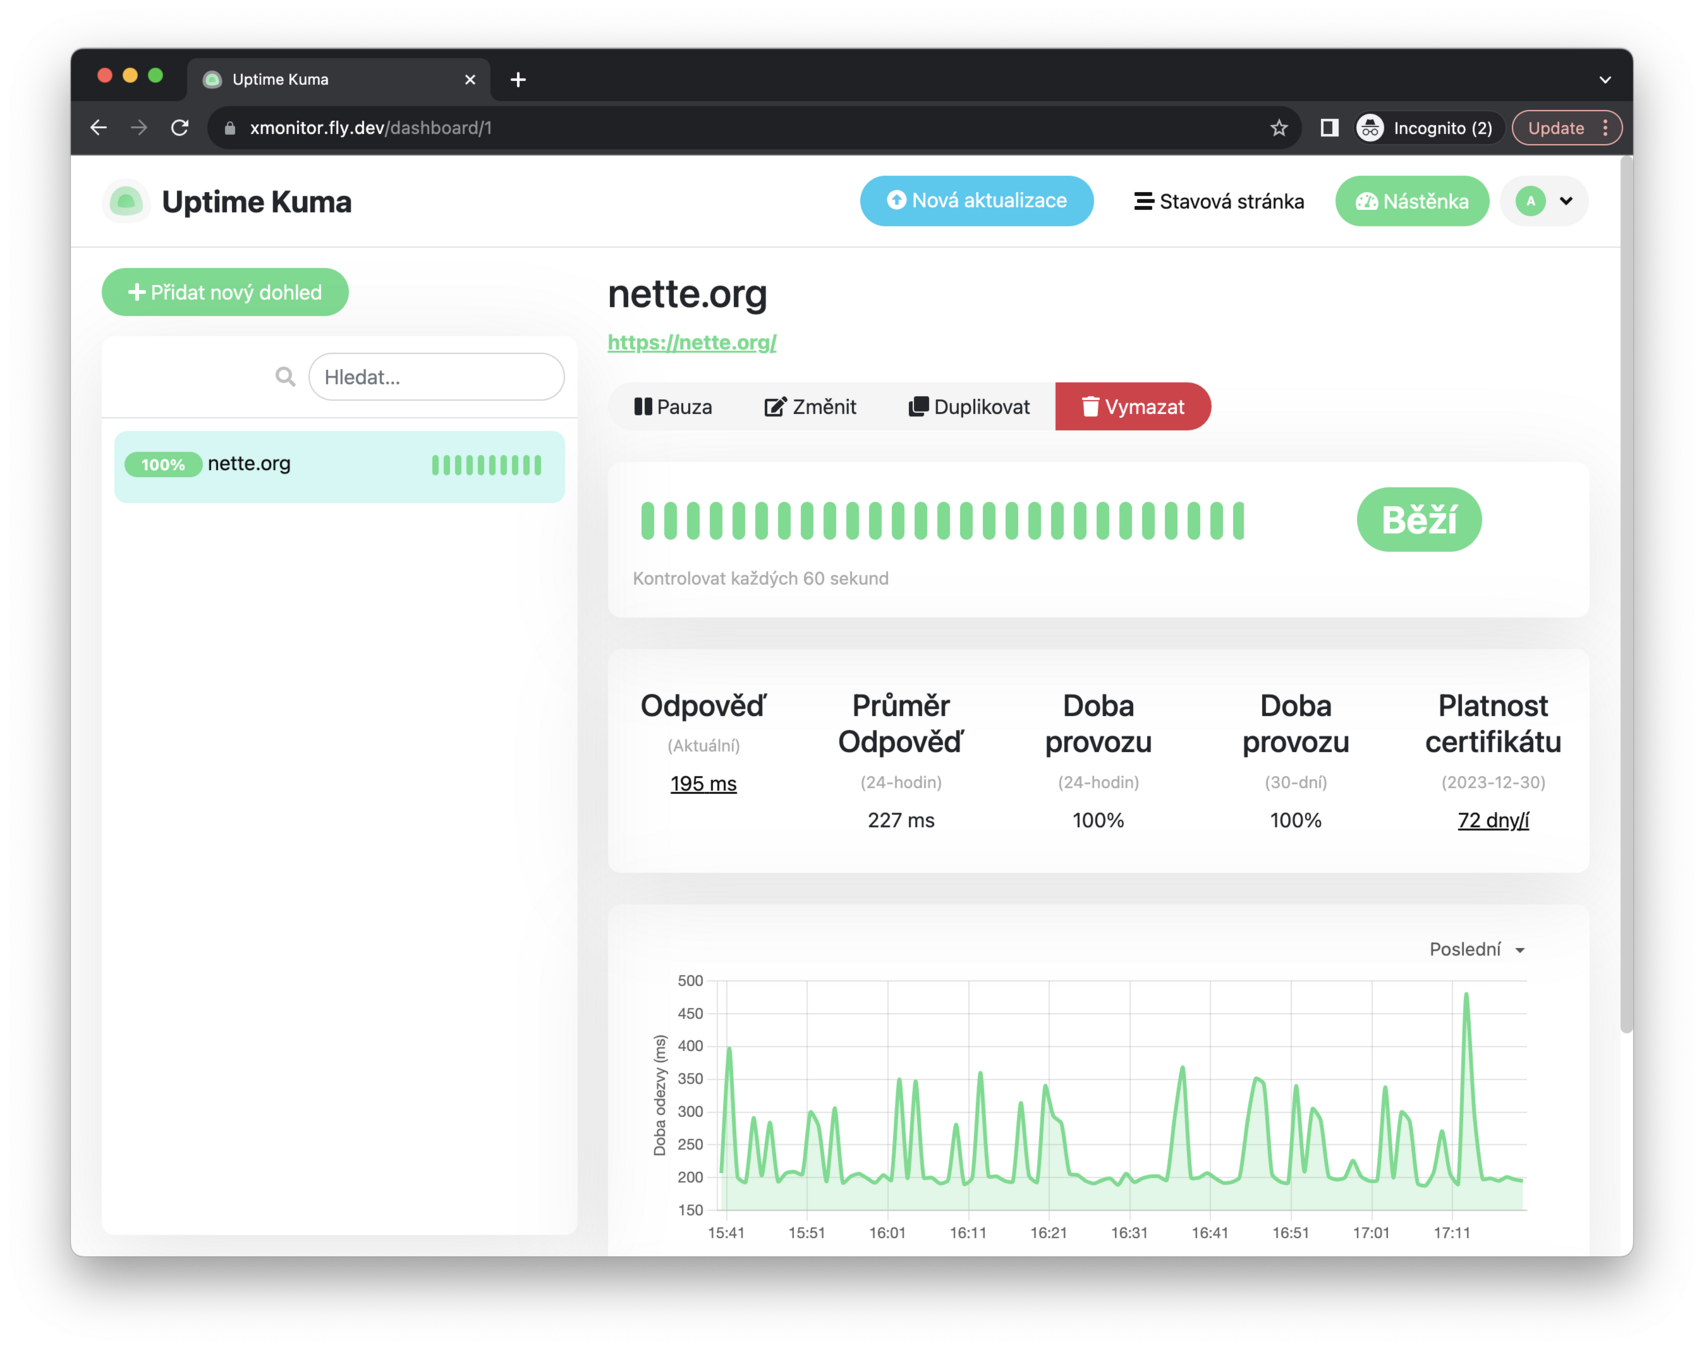Image resolution: width=1704 pixels, height=1350 pixels.
Task: Delete monitor with Vymazat button
Action: [1133, 407]
